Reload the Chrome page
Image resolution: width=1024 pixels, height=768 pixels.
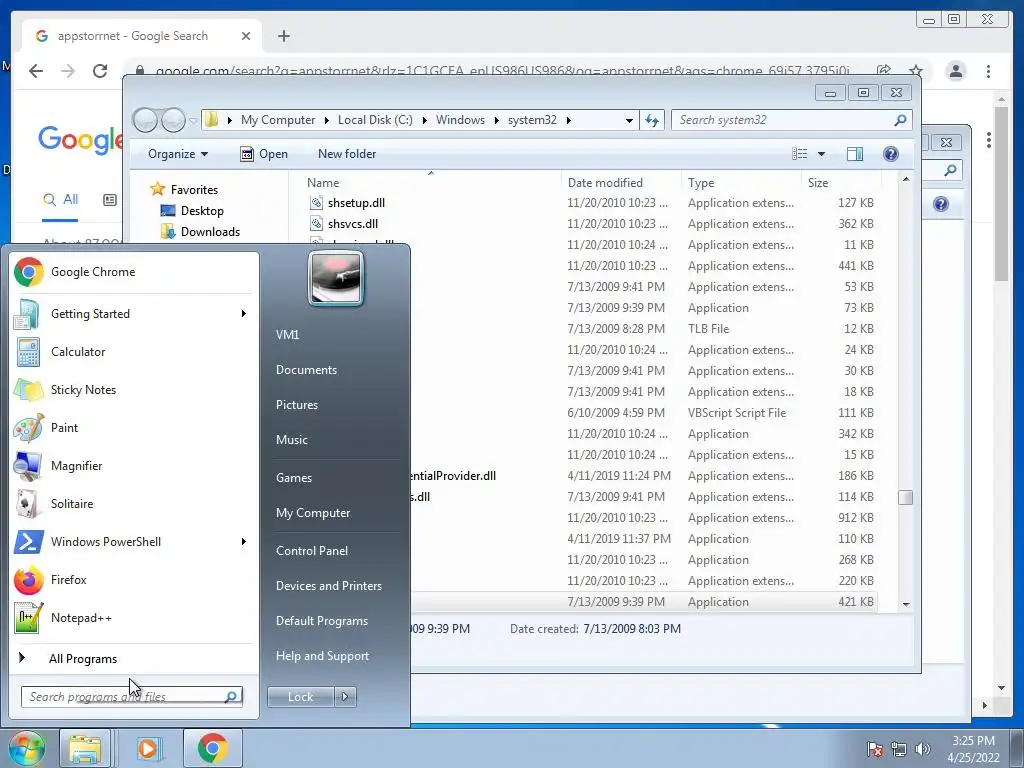pyautogui.click(x=100, y=71)
